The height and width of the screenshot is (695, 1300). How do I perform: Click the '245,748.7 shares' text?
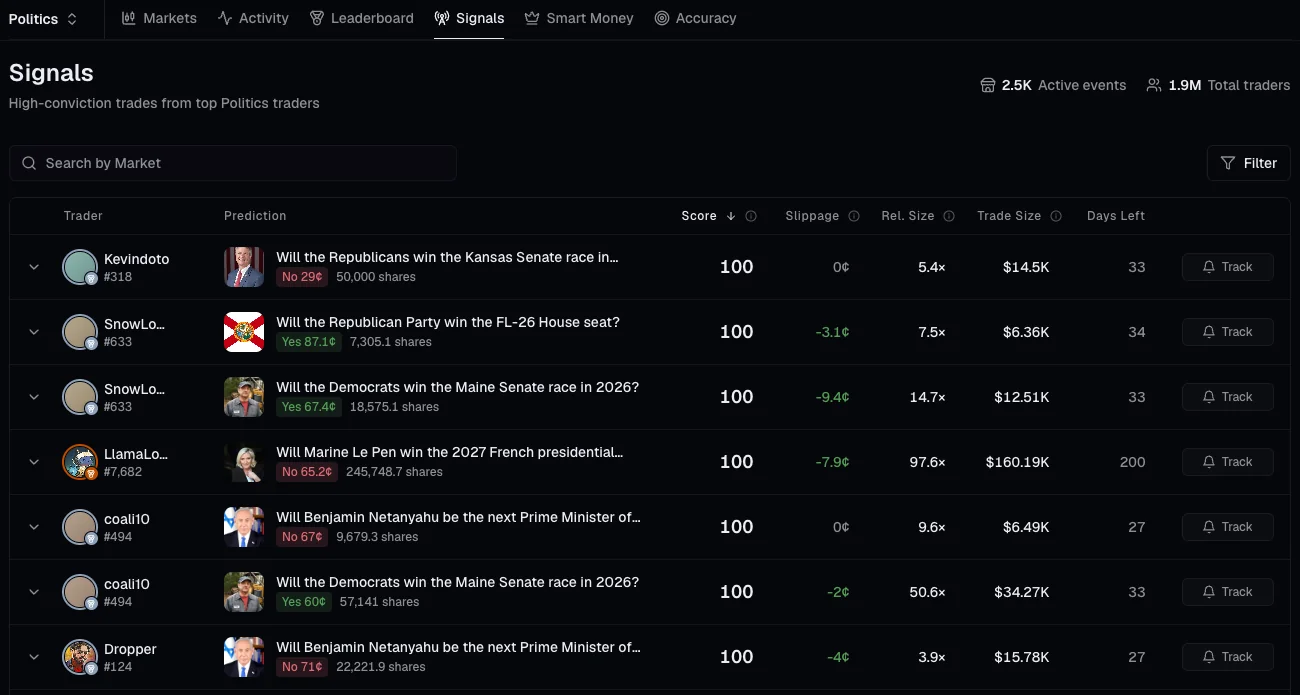click(x=394, y=472)
